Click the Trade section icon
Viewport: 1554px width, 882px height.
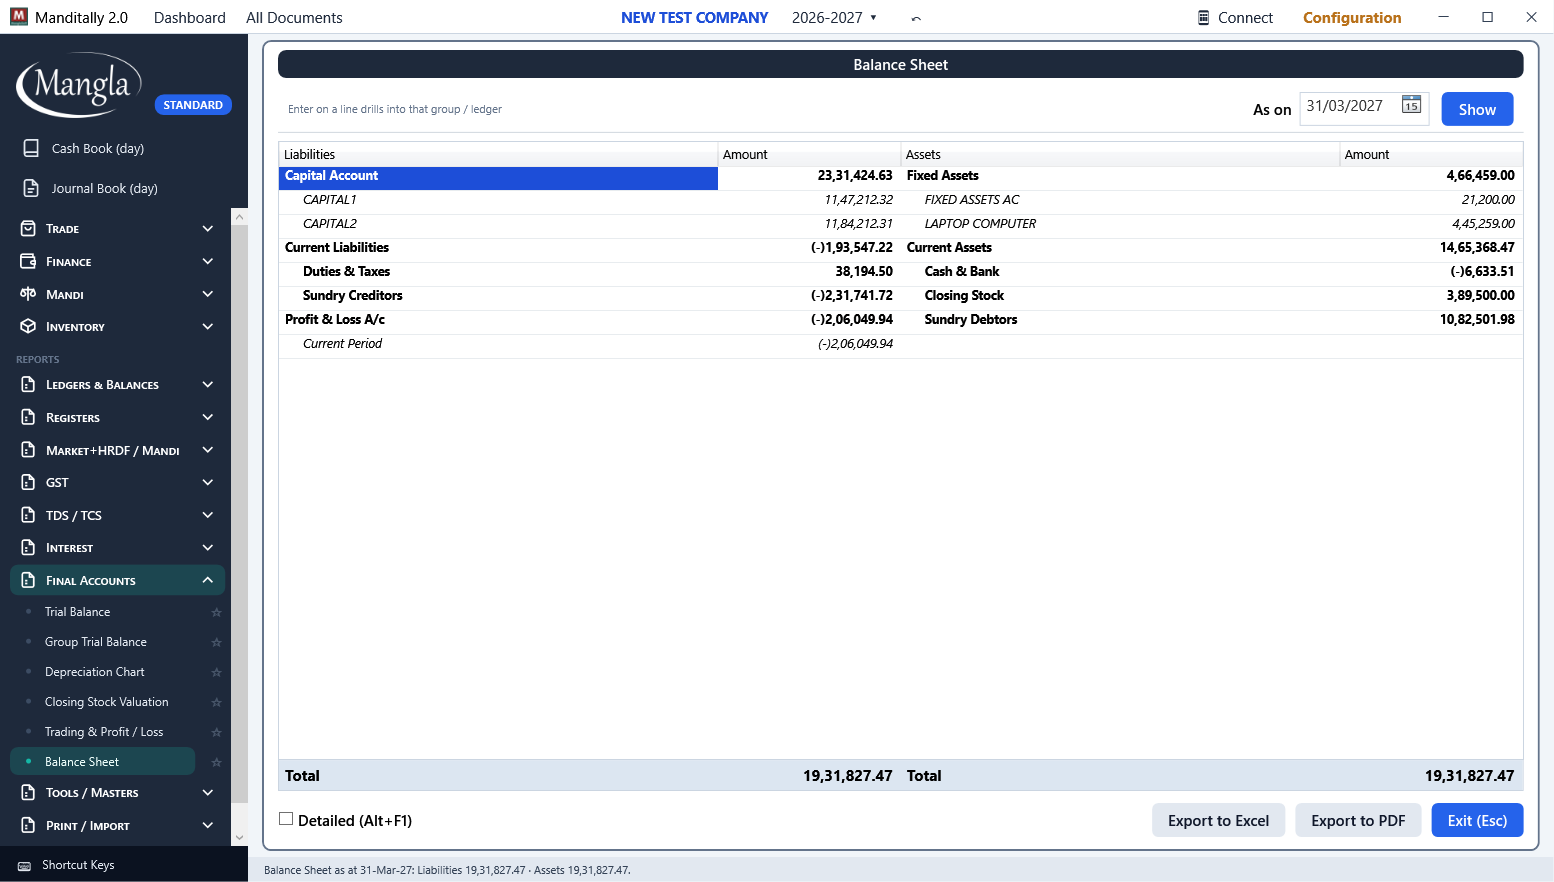tap(28, 228)
